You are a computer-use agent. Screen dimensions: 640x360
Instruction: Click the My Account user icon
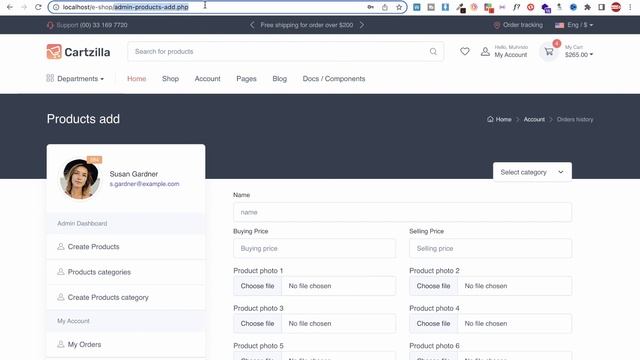[x=485, y=51]
